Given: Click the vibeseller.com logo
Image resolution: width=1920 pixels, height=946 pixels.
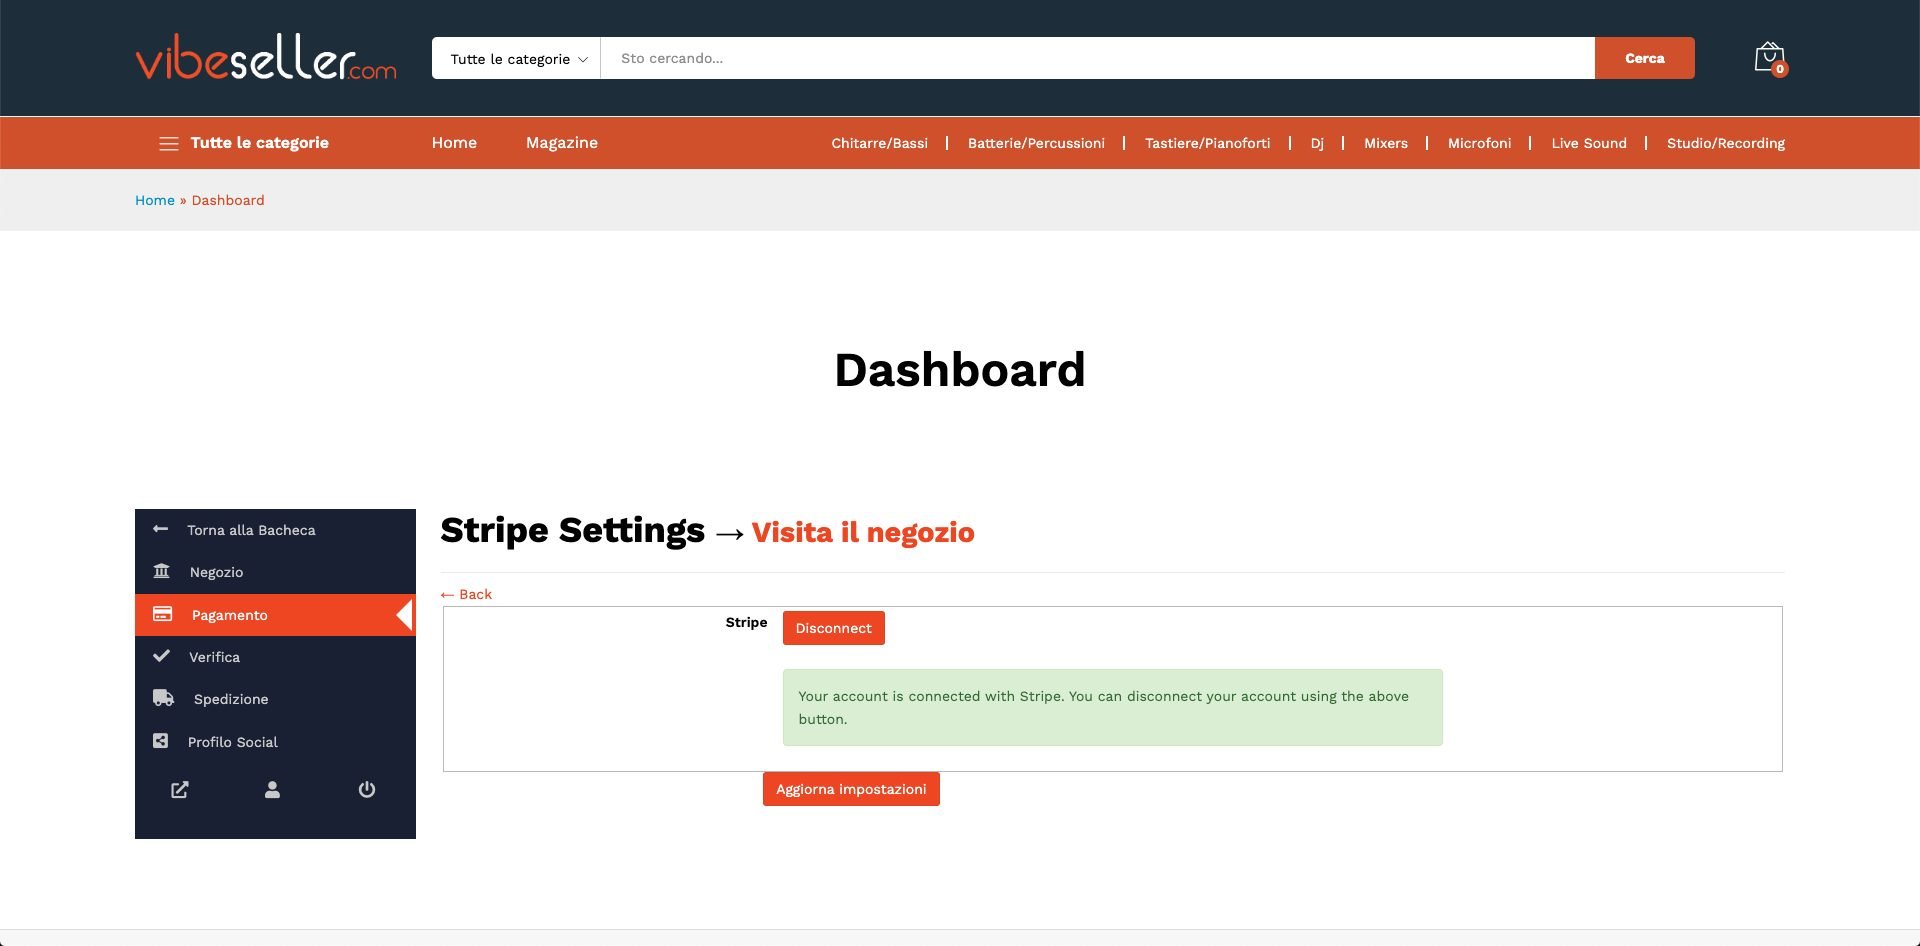Looking at the screenshot, I should point(266,58).
